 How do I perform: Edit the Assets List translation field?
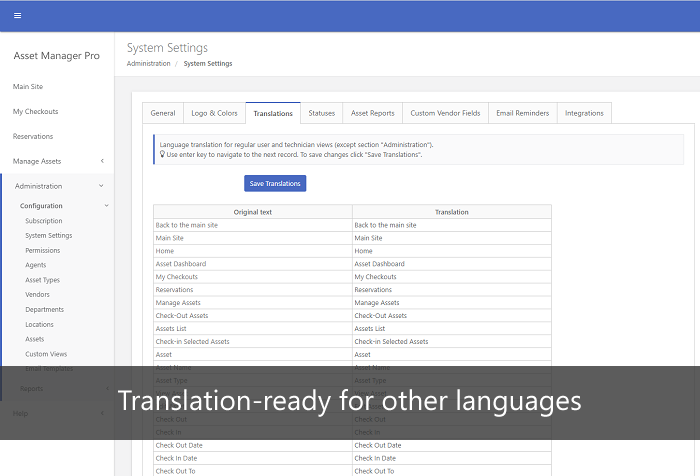click(x=452, y=329)
